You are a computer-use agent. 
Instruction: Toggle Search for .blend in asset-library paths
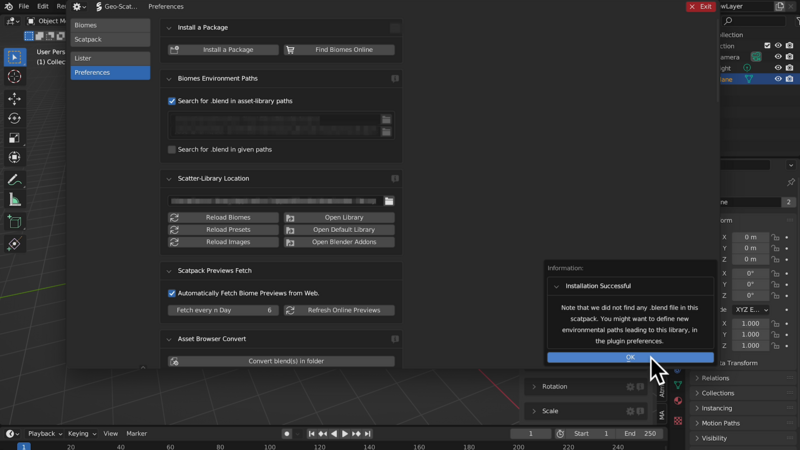[172, 101]
